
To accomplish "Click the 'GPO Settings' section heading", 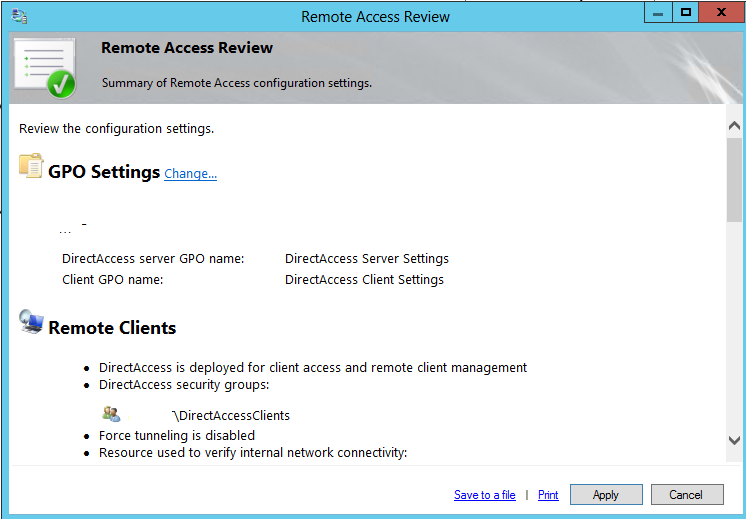I will [104, 172].
